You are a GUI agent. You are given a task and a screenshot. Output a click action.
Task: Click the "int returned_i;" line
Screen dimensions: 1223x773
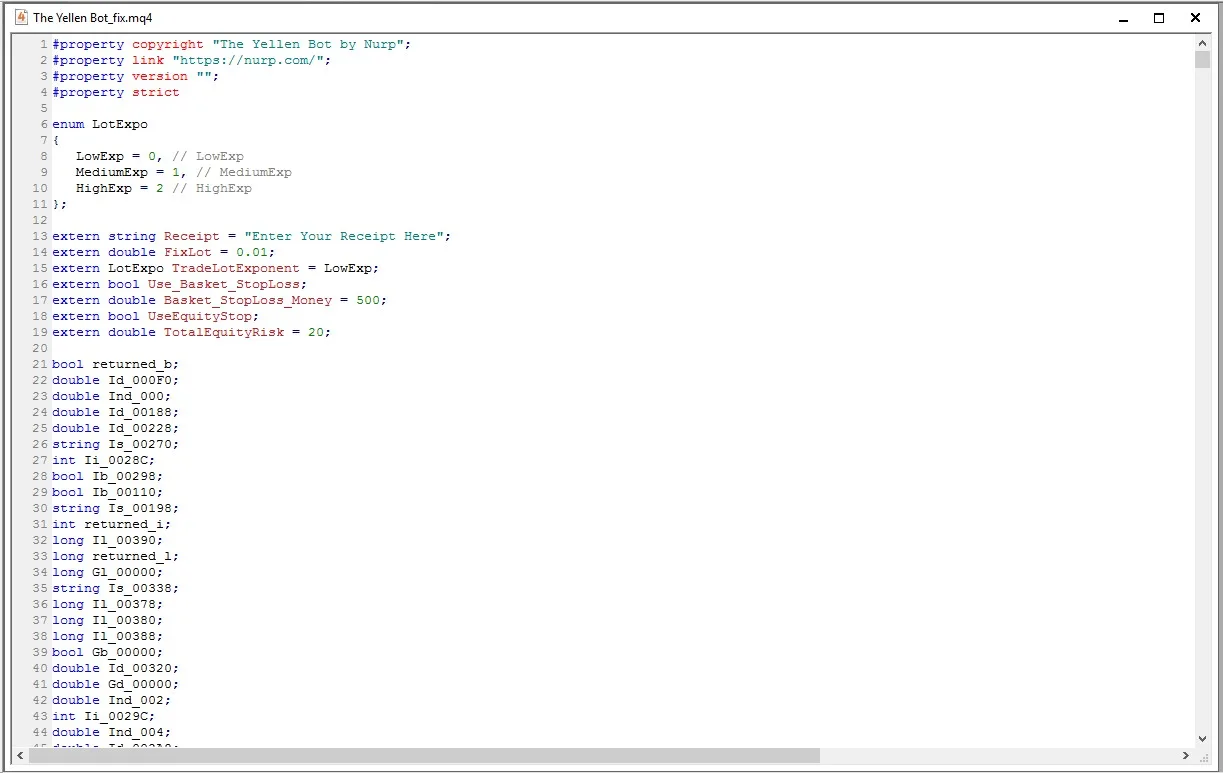[112, 524]
